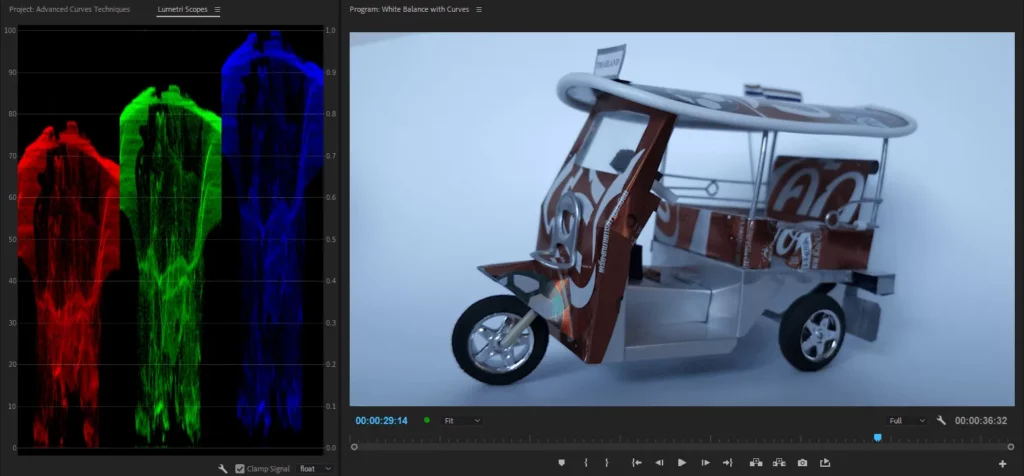Viewport: 1024px width, 476px height.
Task: Add a marker in Program monitor
Action: click(x=562, y=462)
